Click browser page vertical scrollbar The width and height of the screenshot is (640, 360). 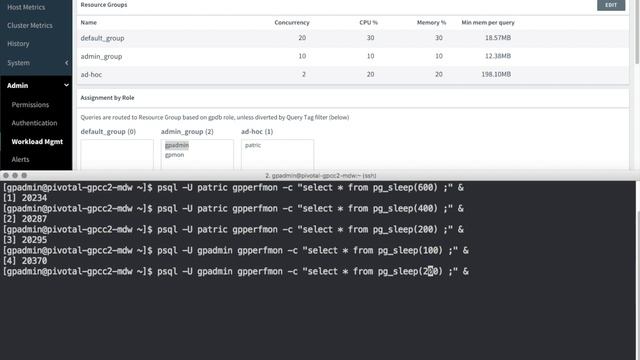637,33
